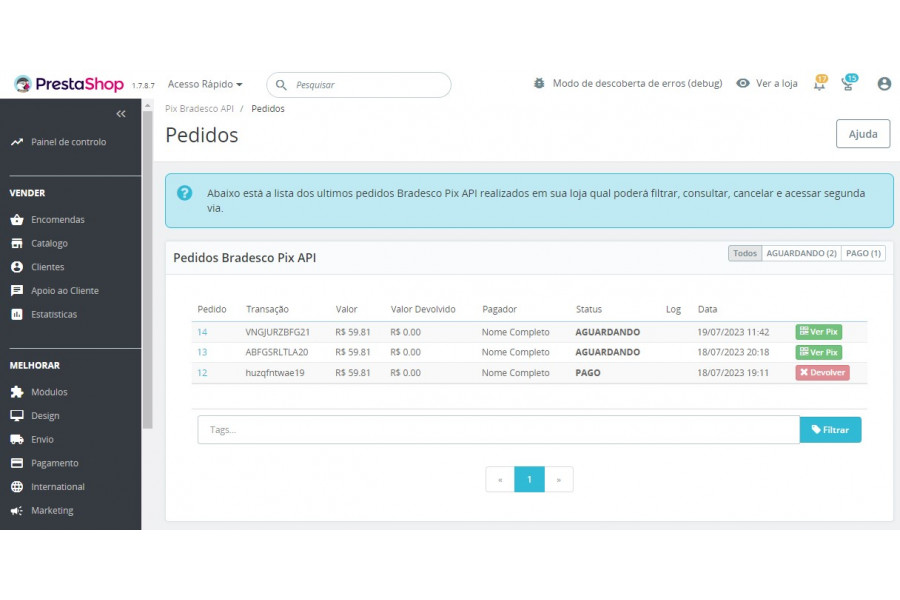This screenshot has width=900, height=600.
Task: Click the next page » pagination button
Action: pyautogui.click(x=558, y=479)
